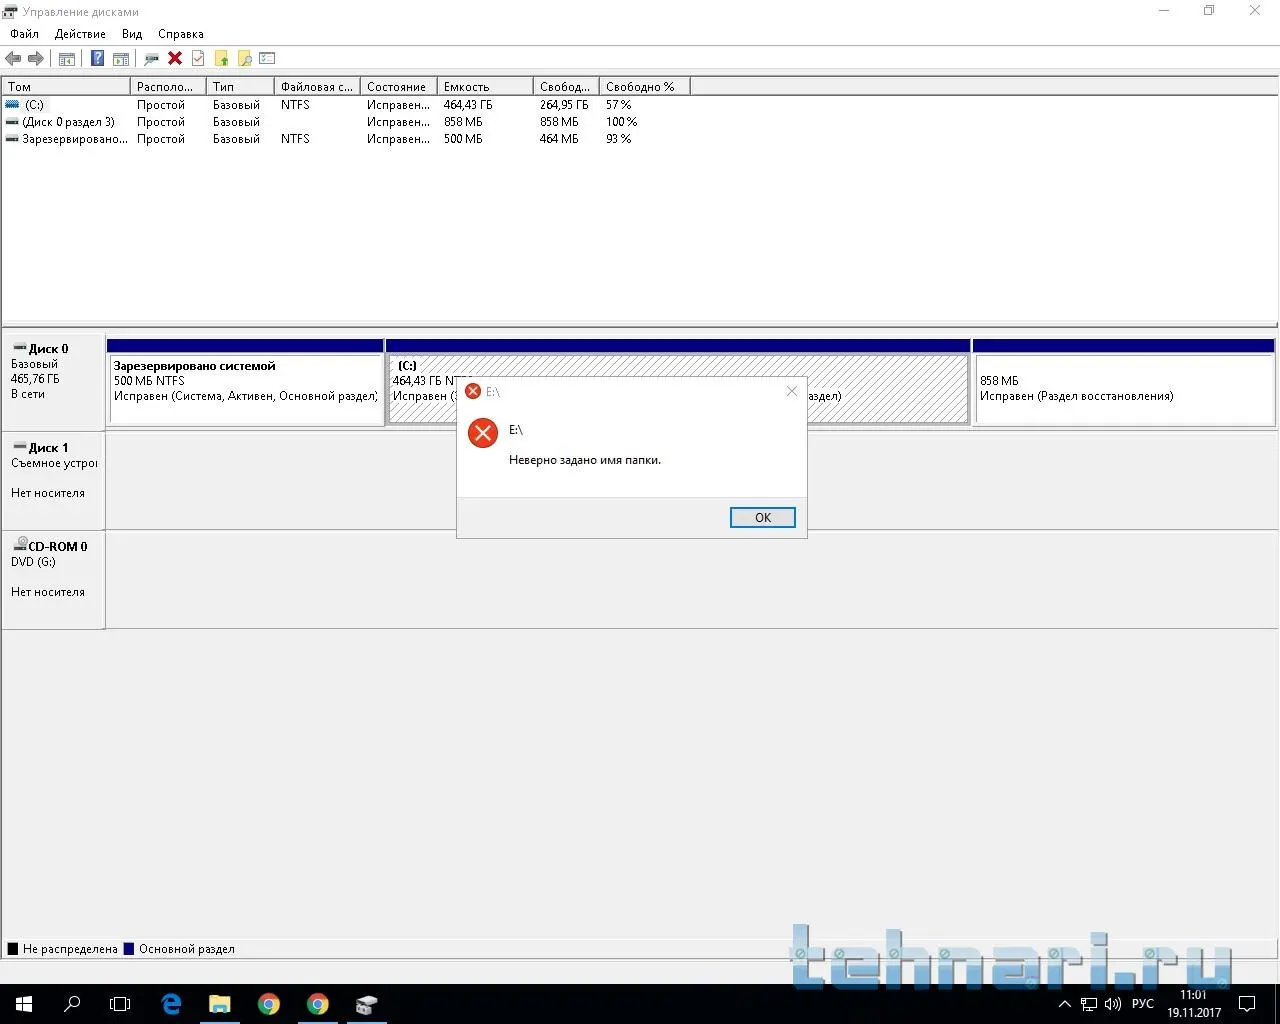Click the 93 % free percentage cell
The image size is (1280, 1024).
(619, 139)
